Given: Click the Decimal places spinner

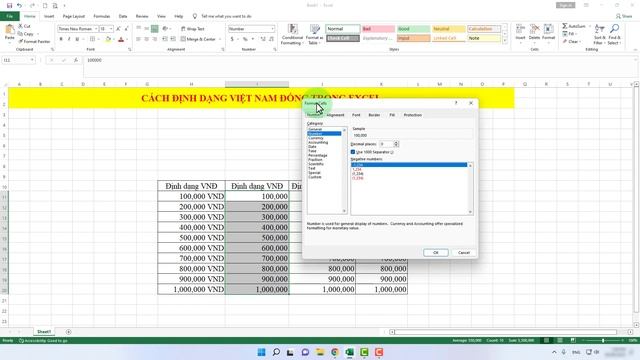Looking at the screenshot, I should tap(396, 144).
